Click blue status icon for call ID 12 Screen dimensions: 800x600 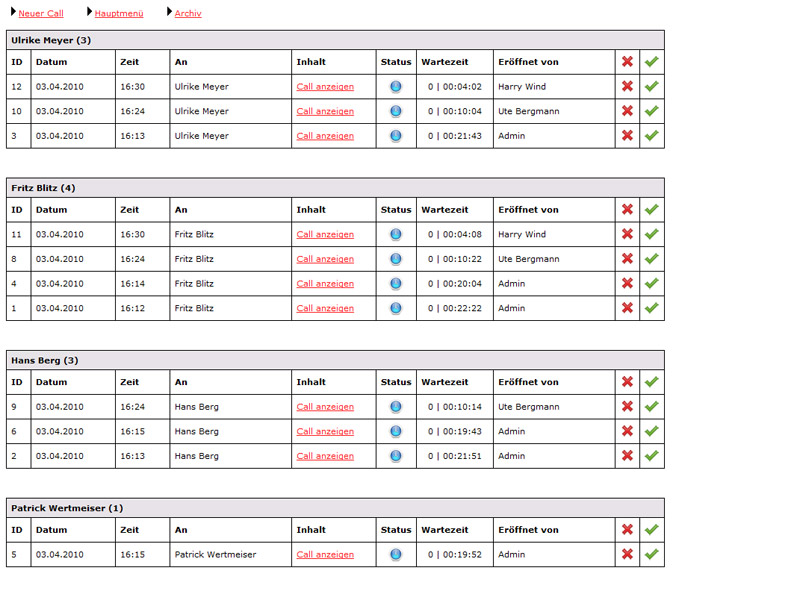click(396, 87)
